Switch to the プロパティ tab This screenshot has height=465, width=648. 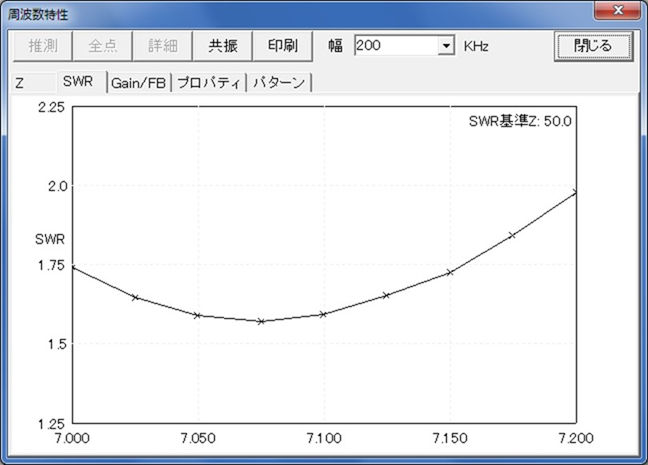(209, 83)
